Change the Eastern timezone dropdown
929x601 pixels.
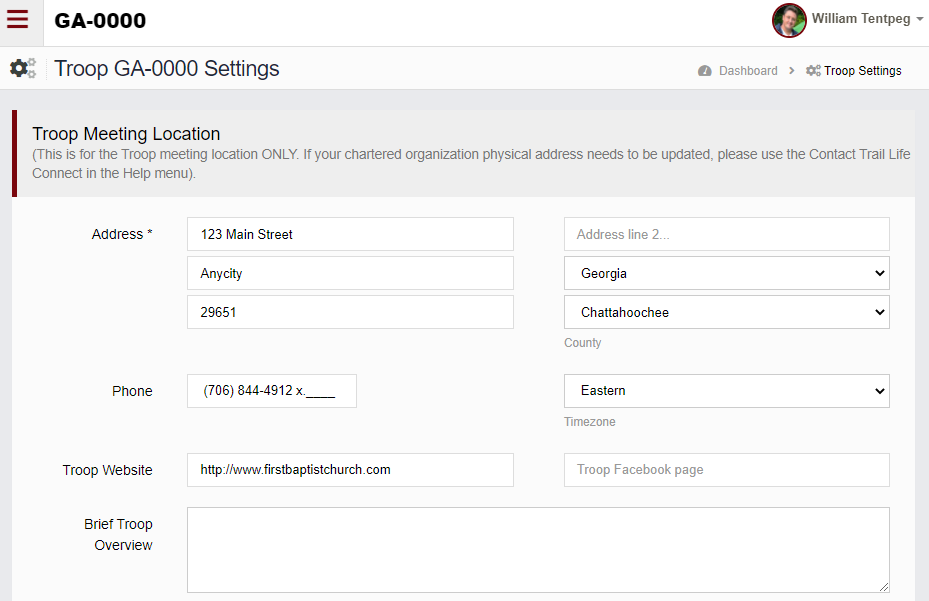(x=726, y=391)
